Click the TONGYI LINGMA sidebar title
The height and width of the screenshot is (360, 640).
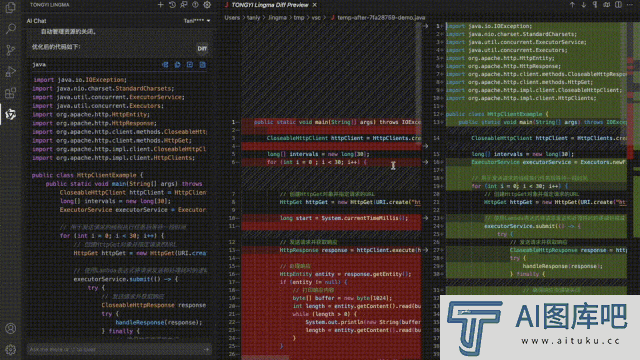(x=50, y=5)
